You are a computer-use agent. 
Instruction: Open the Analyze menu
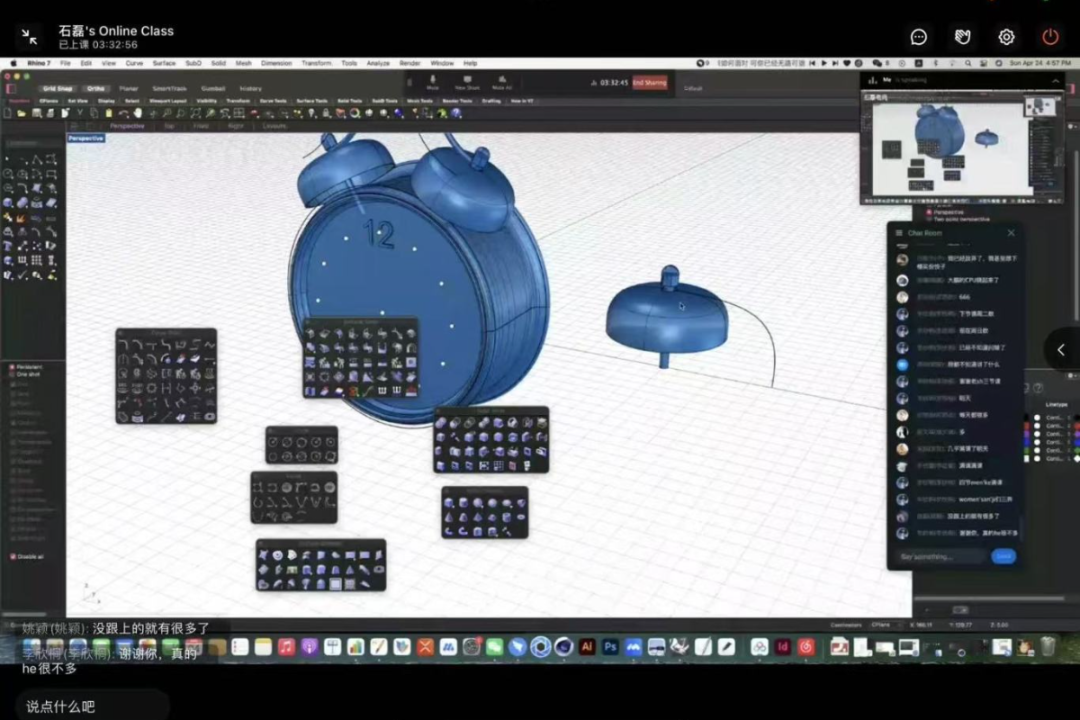coord(378,63)
